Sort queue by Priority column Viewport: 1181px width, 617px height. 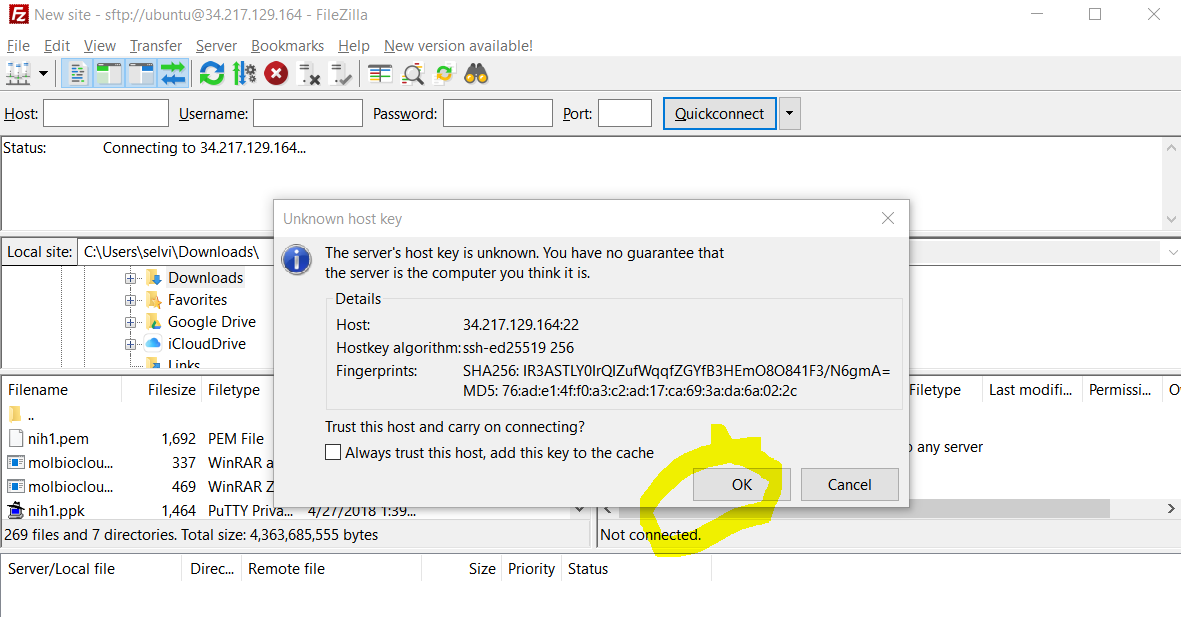[x=531, y=569]
